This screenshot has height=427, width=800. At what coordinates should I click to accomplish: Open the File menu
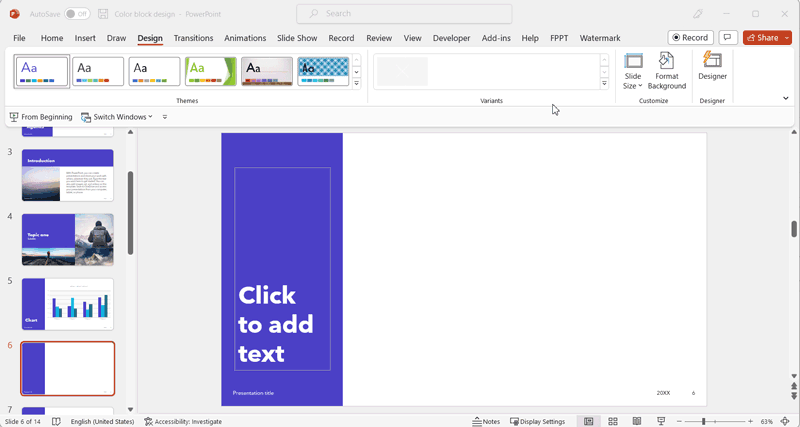pyautogui.click(x=19, y=38)
